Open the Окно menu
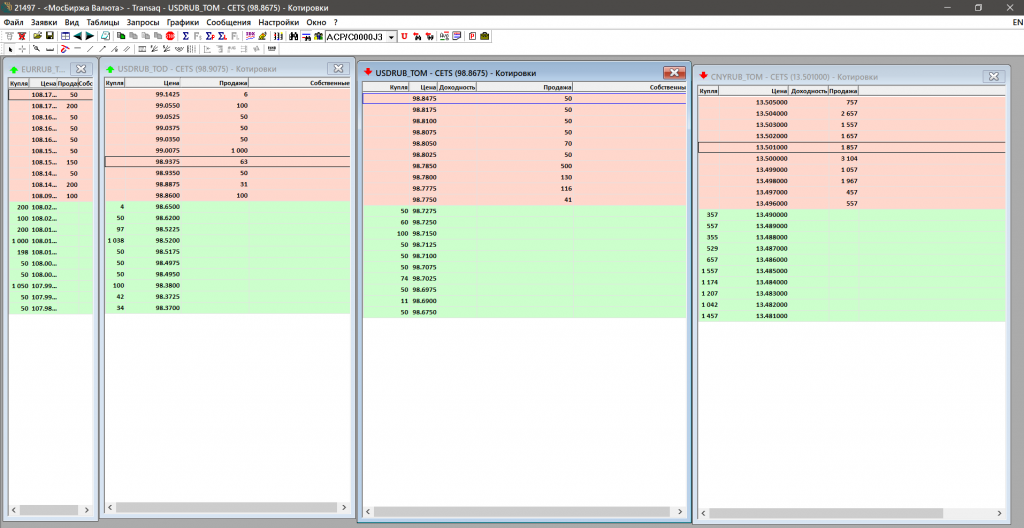The image size is (1024, 528). 317,22
